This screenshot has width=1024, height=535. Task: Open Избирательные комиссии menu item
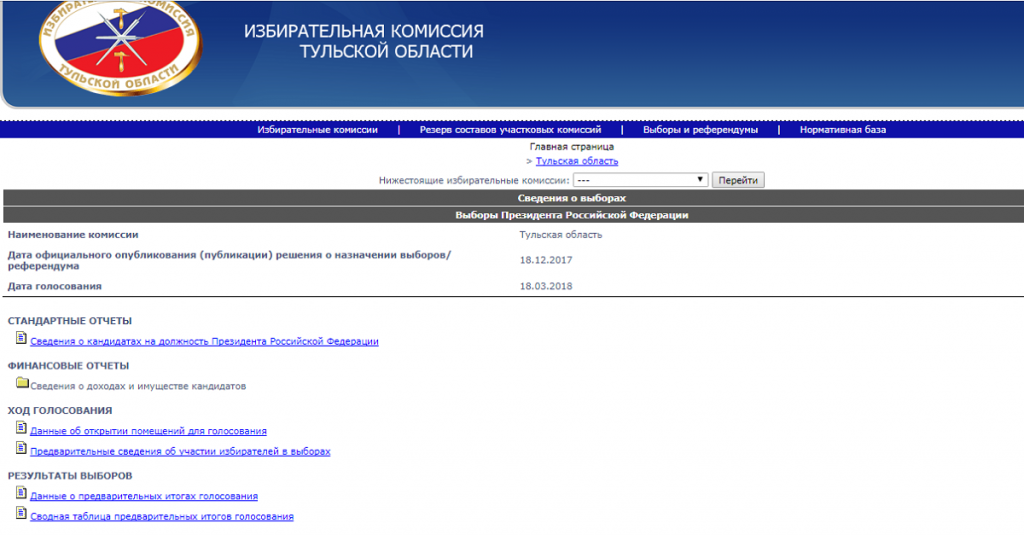317,130
